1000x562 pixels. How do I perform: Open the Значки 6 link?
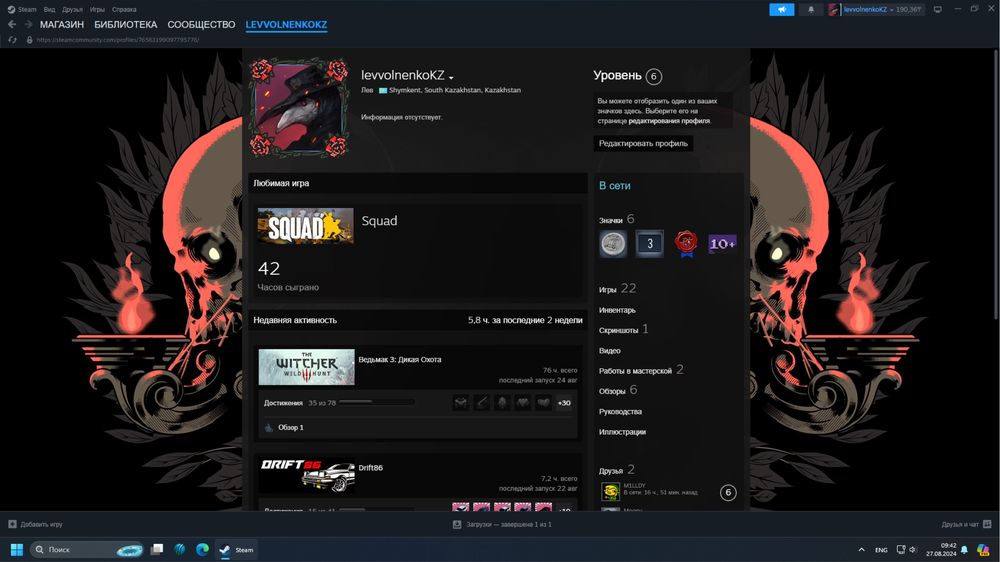[616, 219]
